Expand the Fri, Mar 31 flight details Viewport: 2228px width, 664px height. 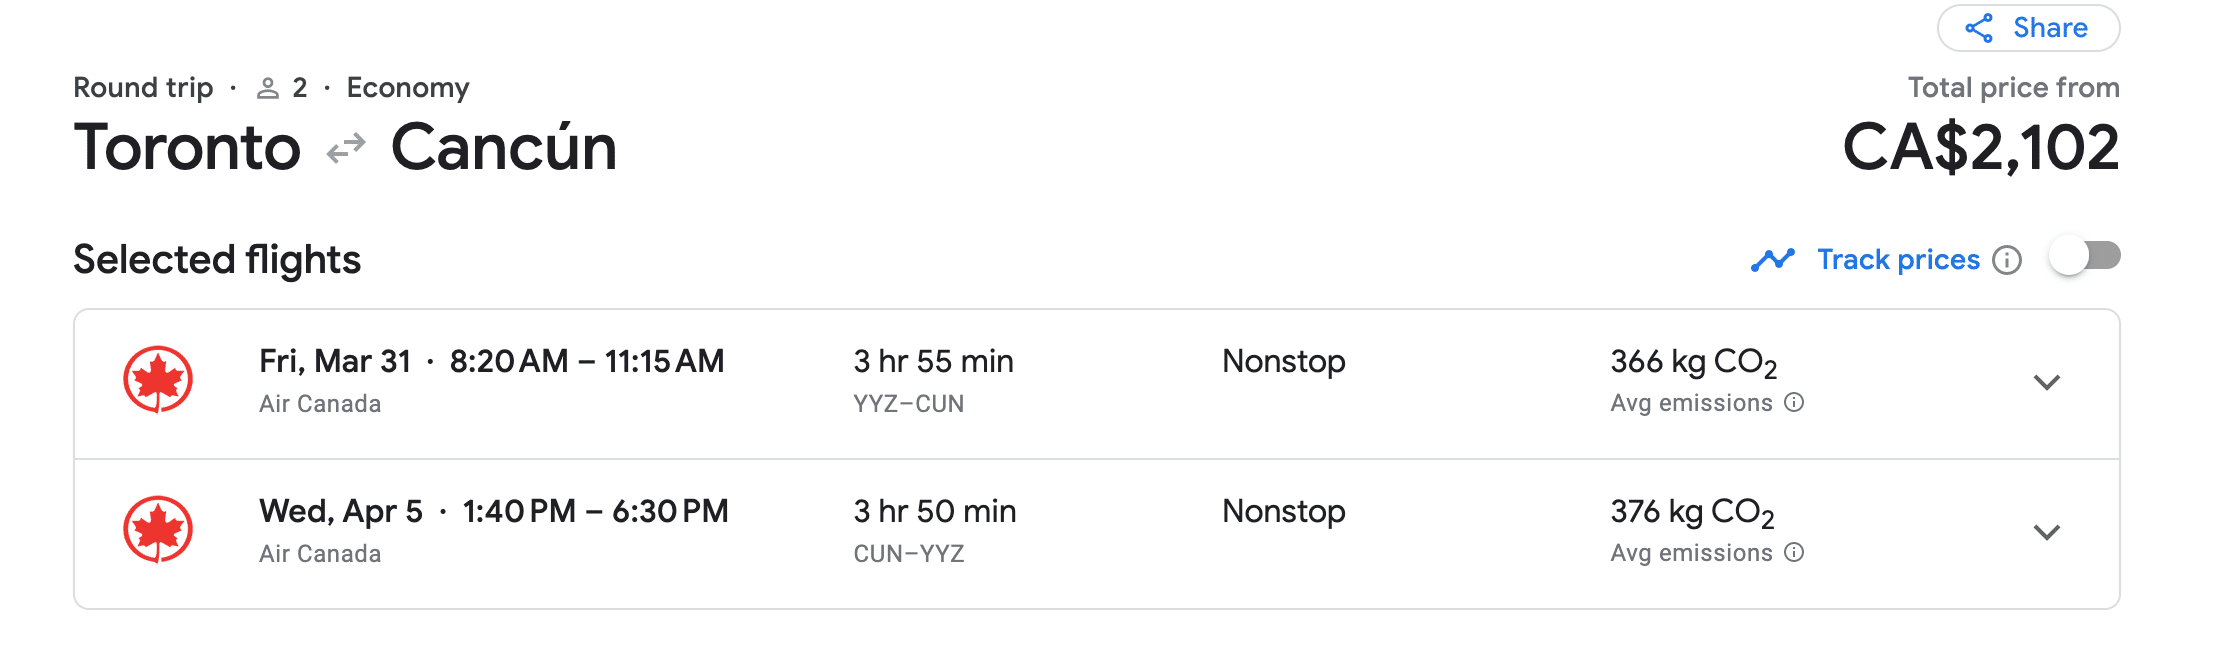coord(2047,383)
